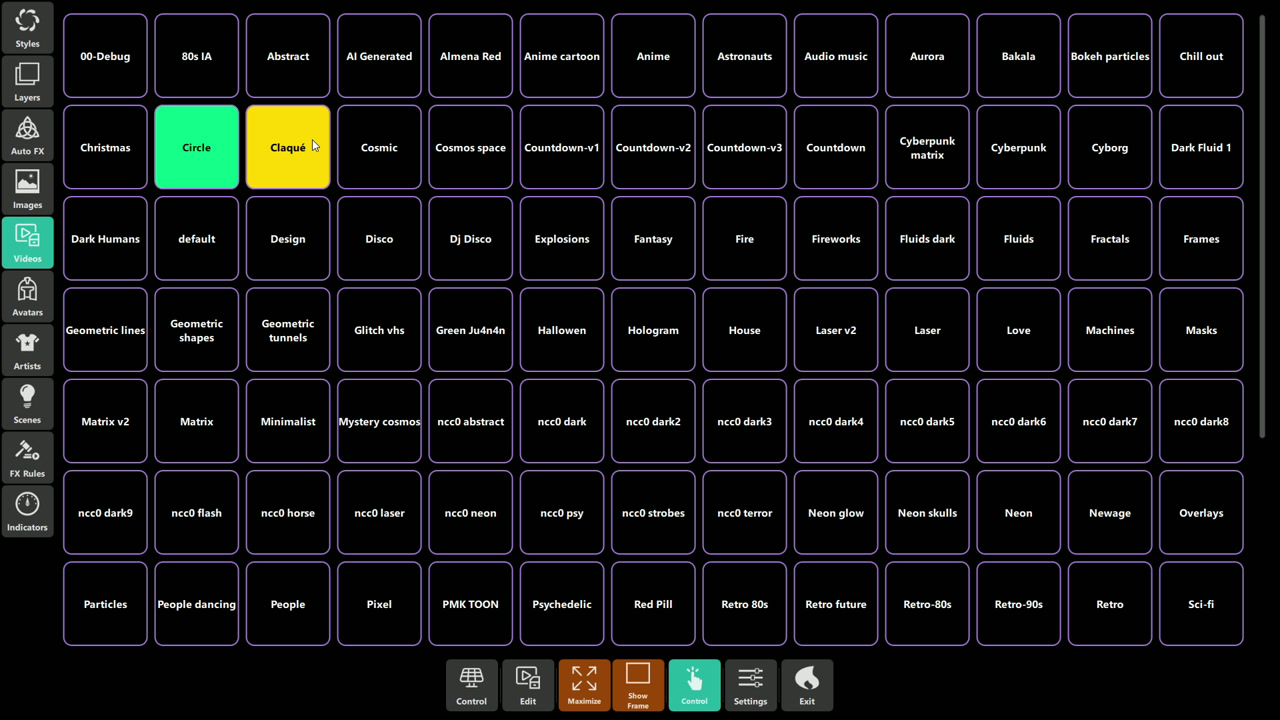Select the Sci-fi tile

point(1201,604)
